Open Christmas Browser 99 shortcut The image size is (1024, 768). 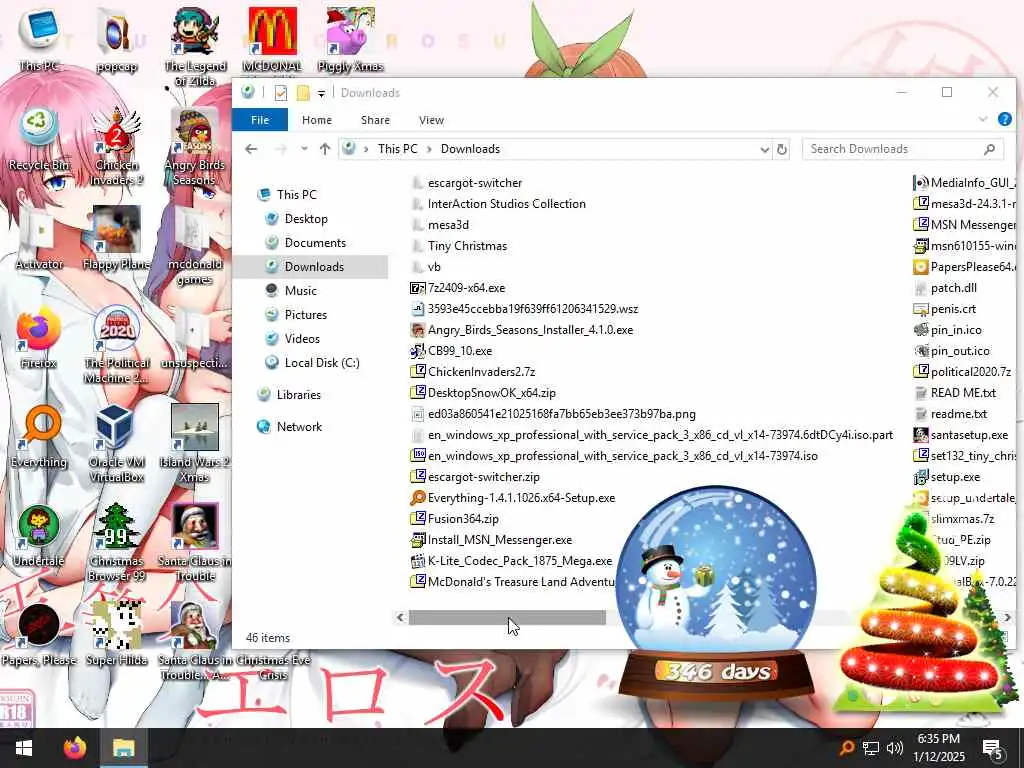pyautogui.click(x=116, y=543)
